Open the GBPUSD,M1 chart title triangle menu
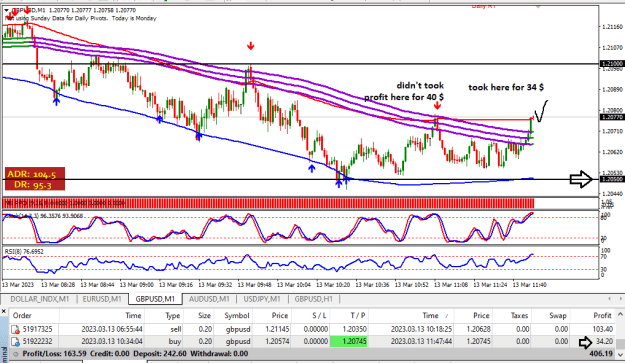The image size is (625, 363). point(6,10)
